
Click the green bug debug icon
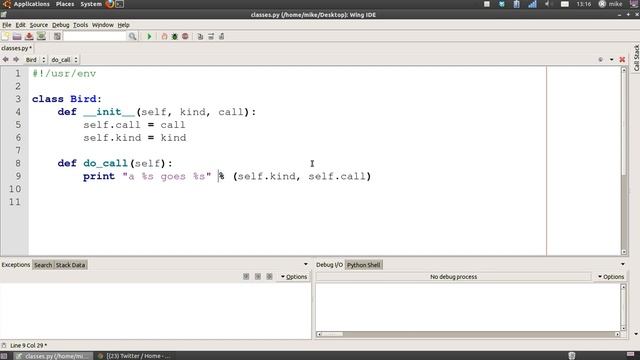click(x=175, y=36)
